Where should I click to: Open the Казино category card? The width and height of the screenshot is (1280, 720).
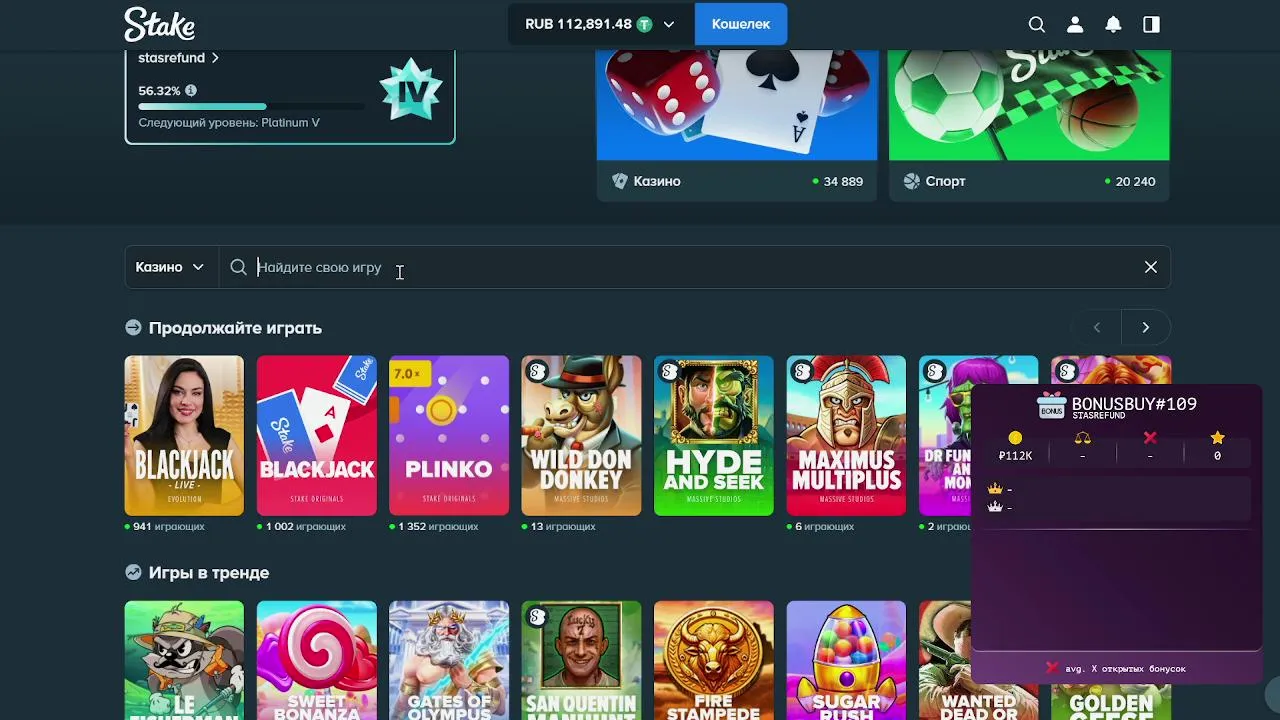[737, 125]
